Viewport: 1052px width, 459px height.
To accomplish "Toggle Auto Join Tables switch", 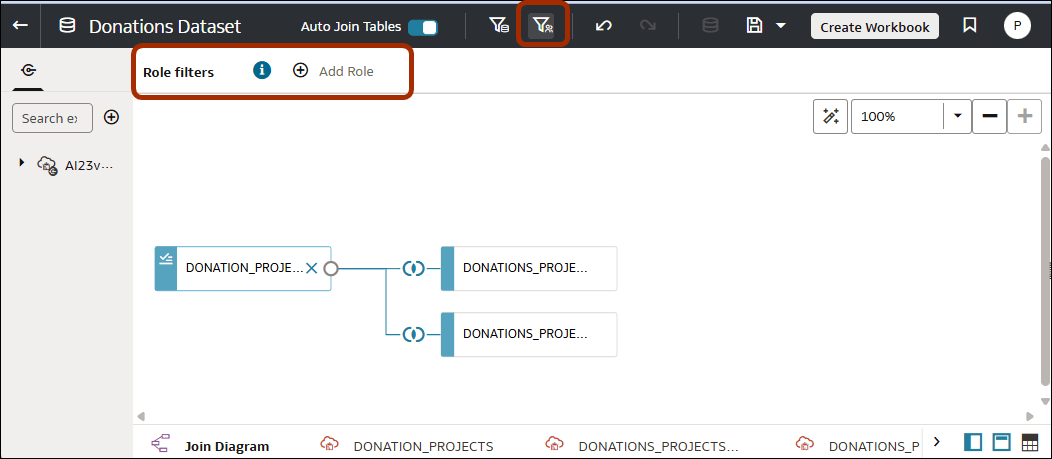I will (422, 27).
